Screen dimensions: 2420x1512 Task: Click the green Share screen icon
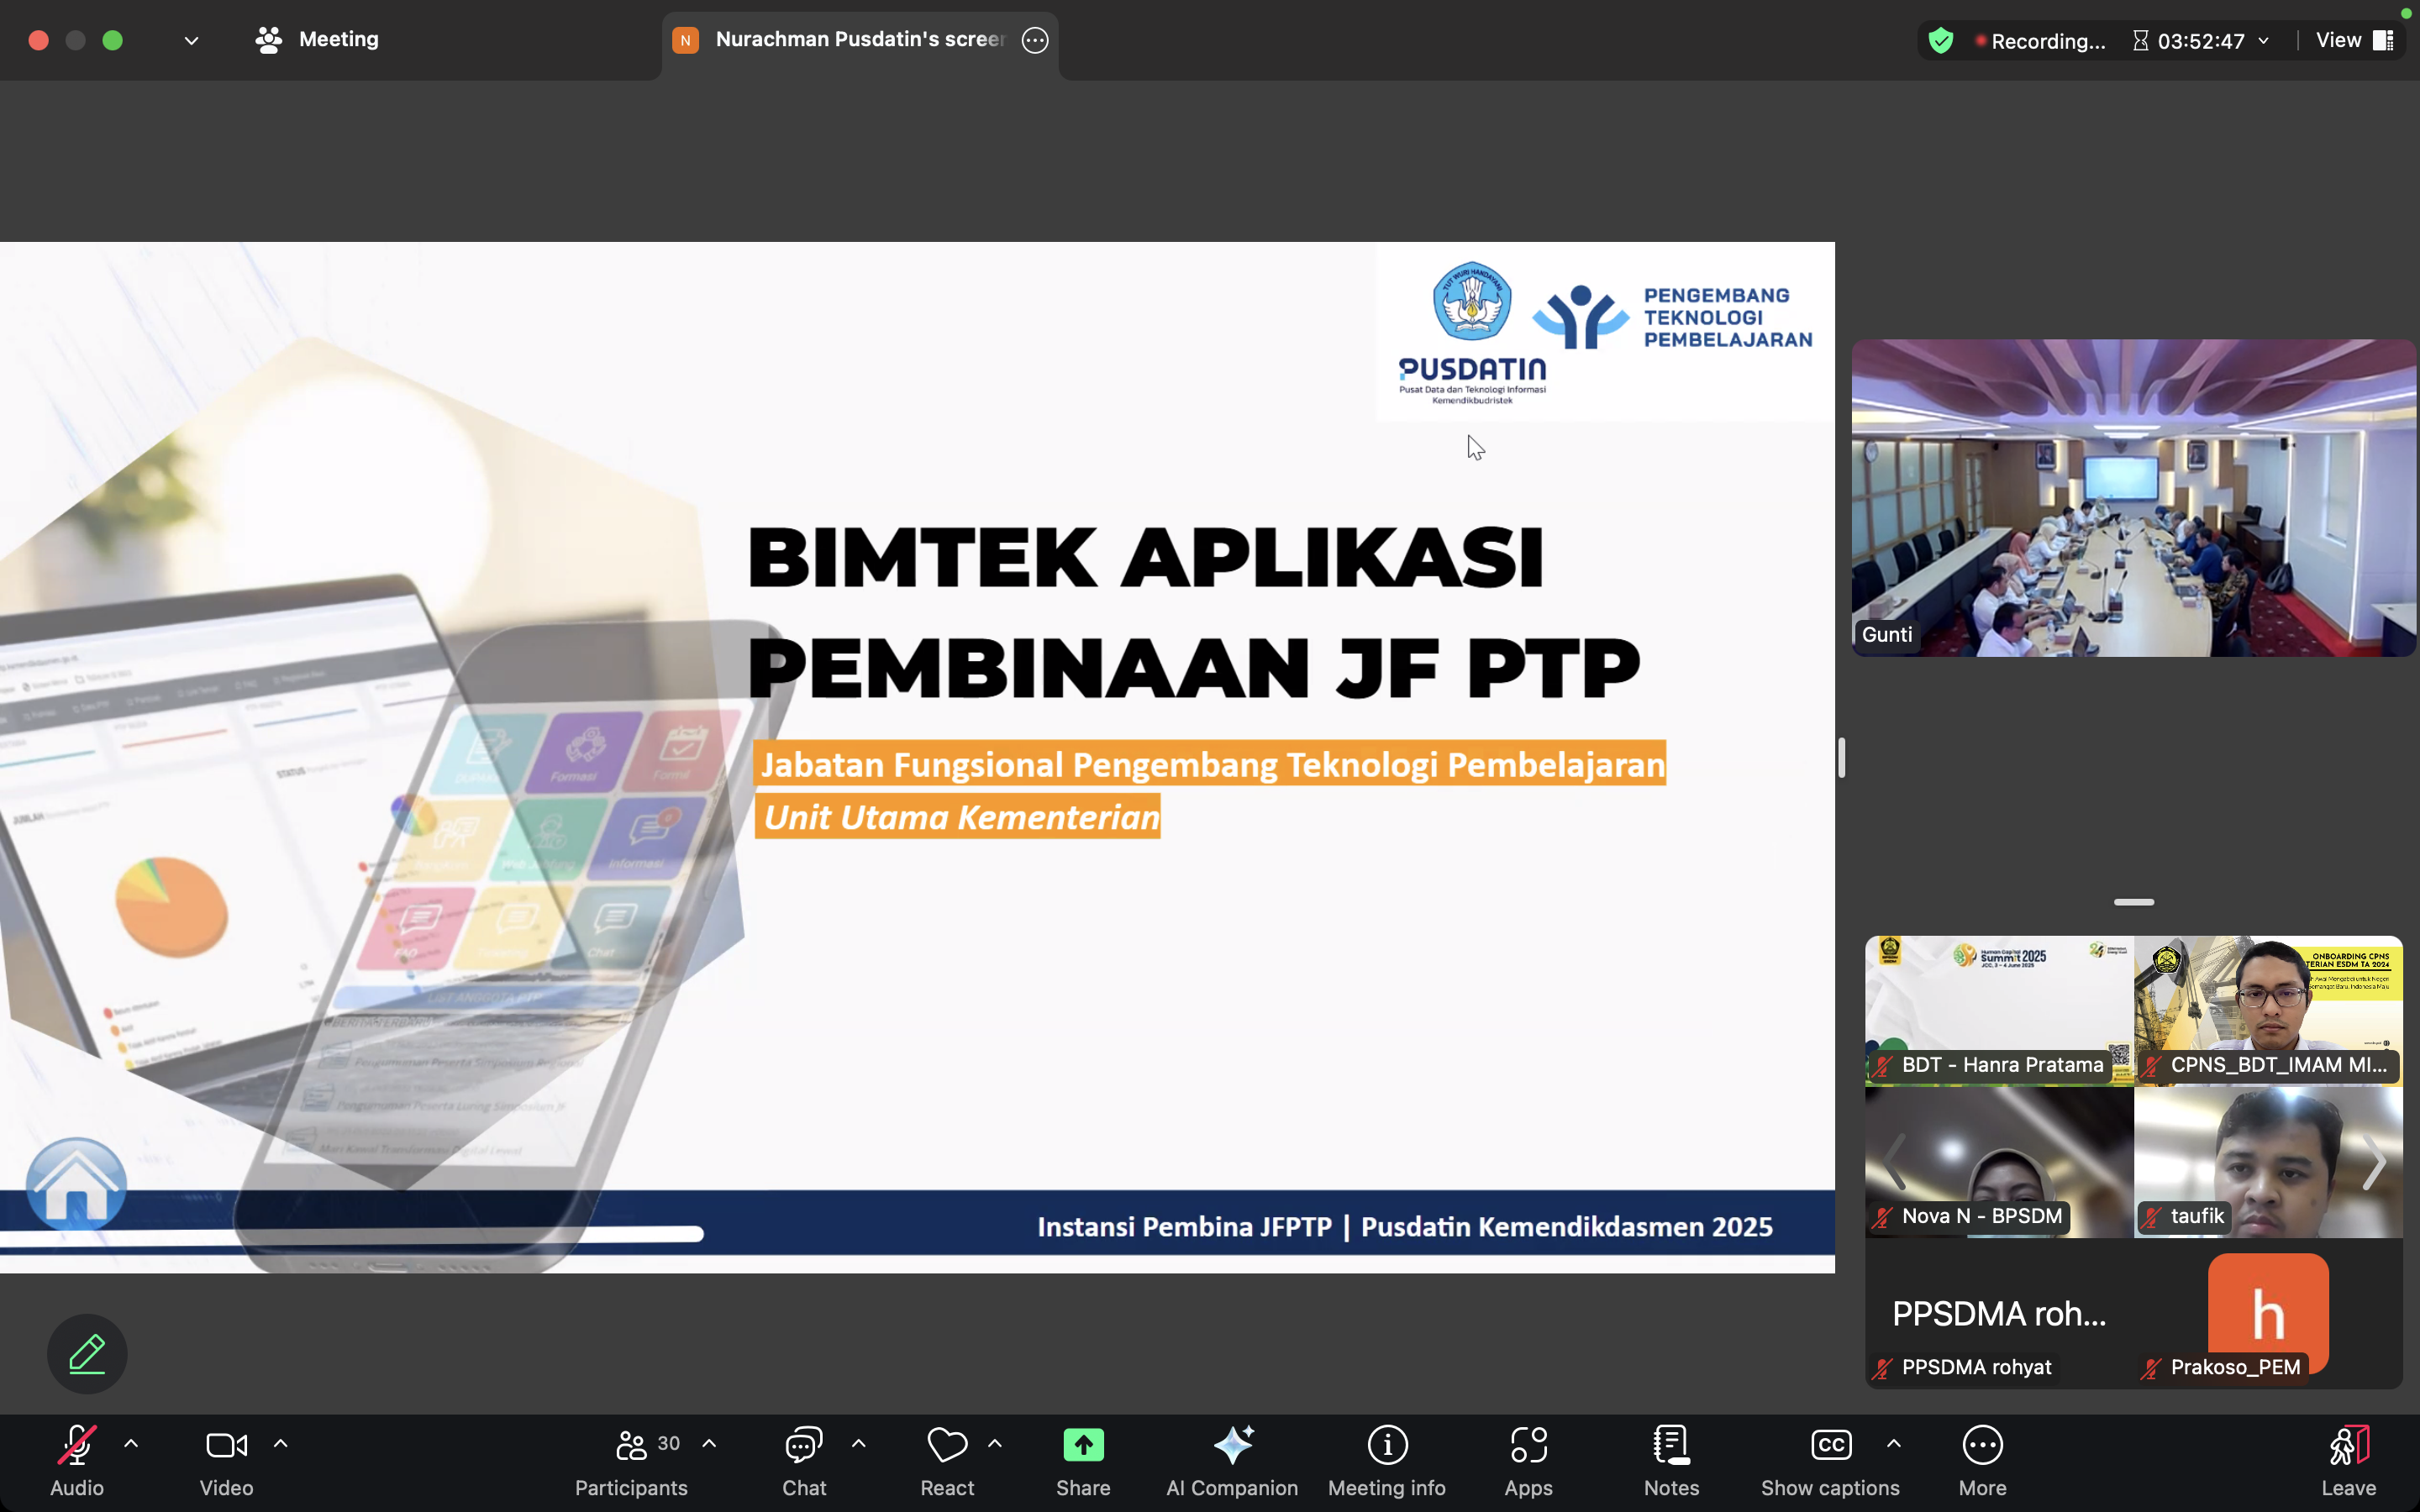click(x=1083, y=1445)
